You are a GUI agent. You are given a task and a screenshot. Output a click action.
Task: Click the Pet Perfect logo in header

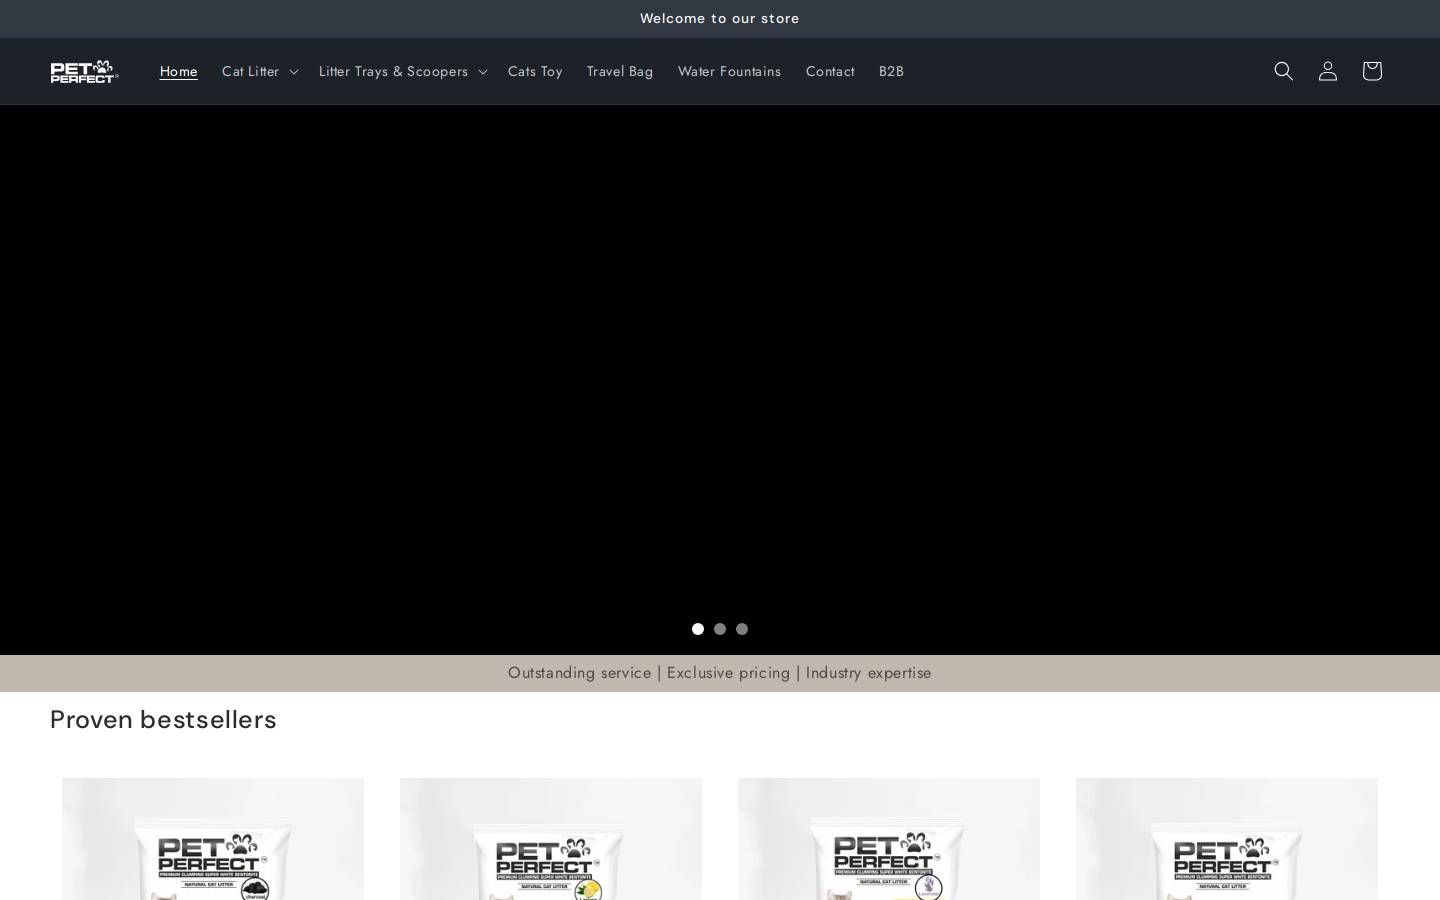click(x=85, y=71)
